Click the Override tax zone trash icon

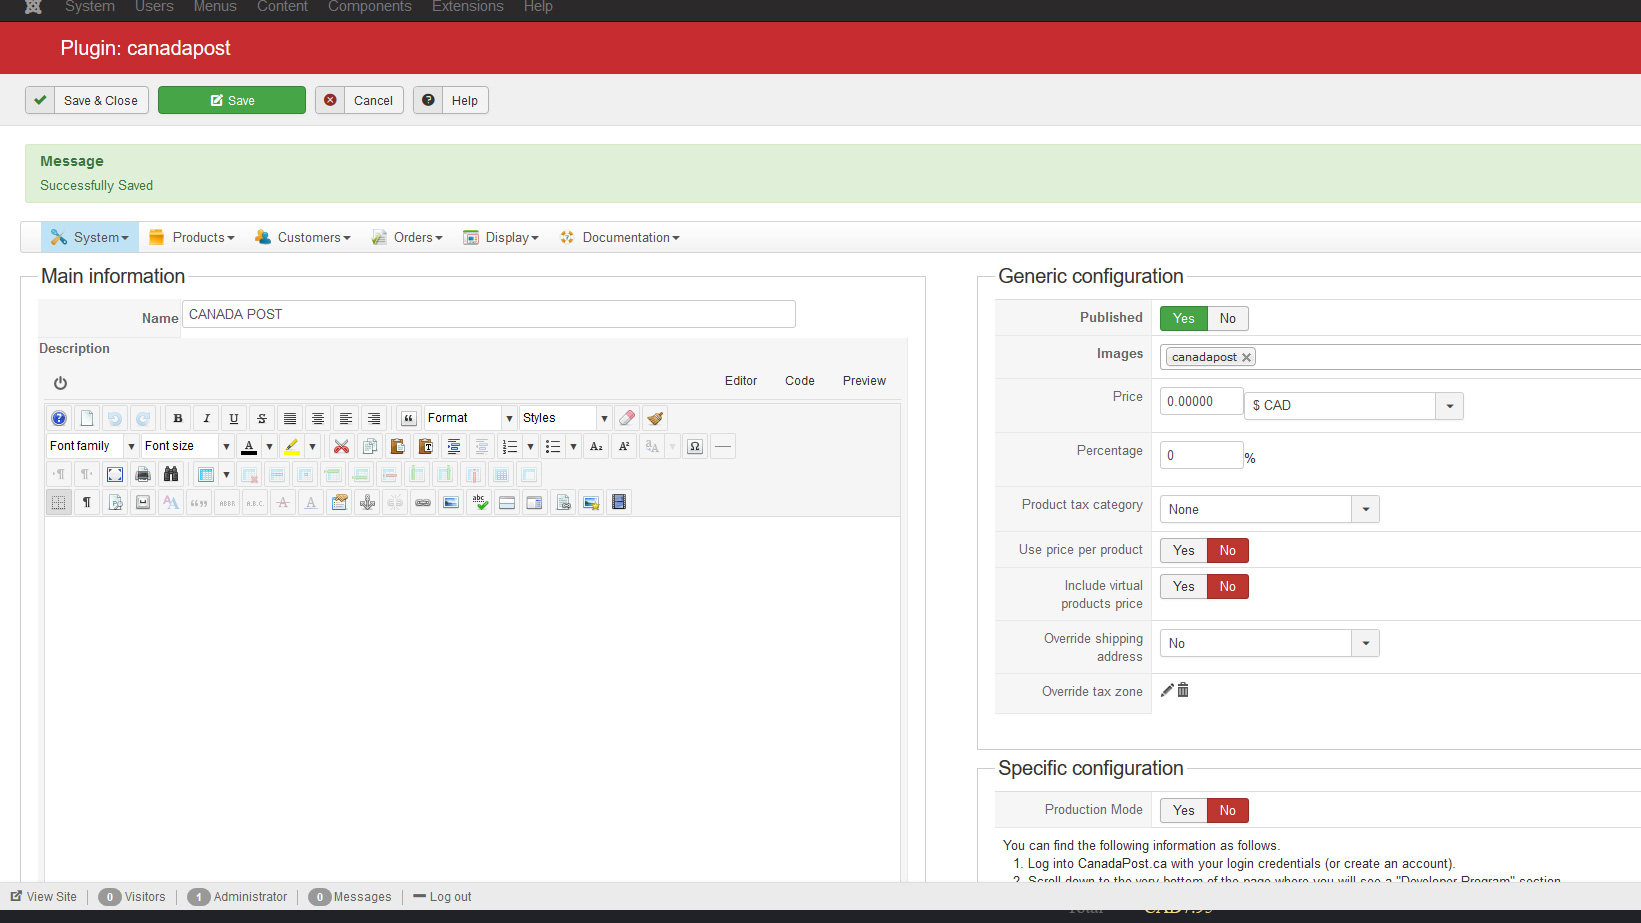tap(1183, 690)
